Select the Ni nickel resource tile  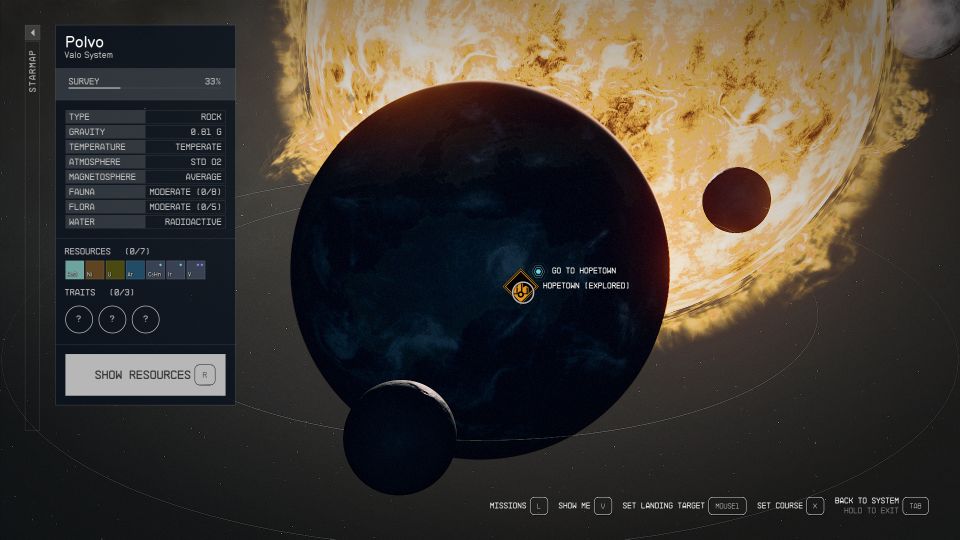pyautogui.click(x=95, y=270)
